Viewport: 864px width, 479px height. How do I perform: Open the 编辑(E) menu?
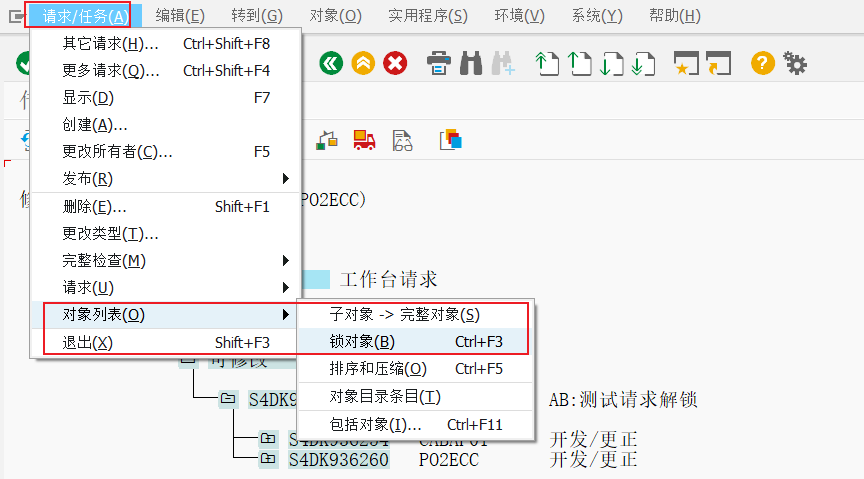(180, 16)
